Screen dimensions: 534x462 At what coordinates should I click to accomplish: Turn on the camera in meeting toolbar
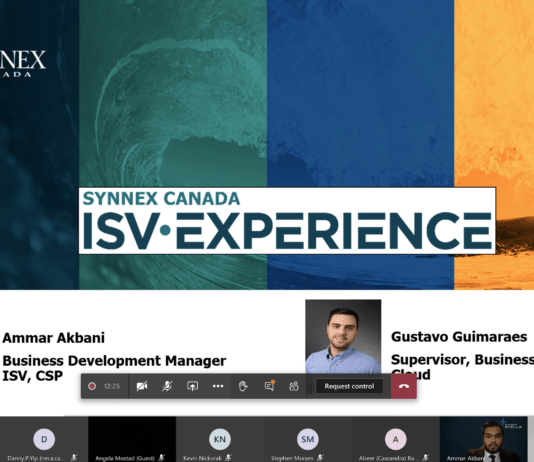tap(142, 386)
